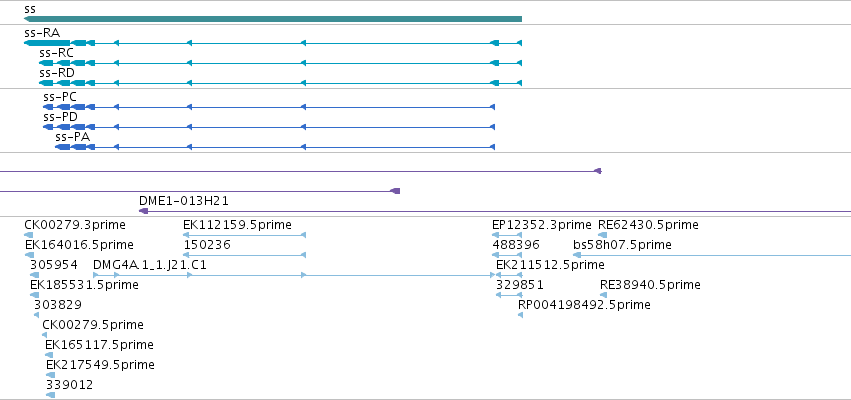The image size is (851, 400).
Task: Click the 339012 feature label
Action: coord(69,385)
